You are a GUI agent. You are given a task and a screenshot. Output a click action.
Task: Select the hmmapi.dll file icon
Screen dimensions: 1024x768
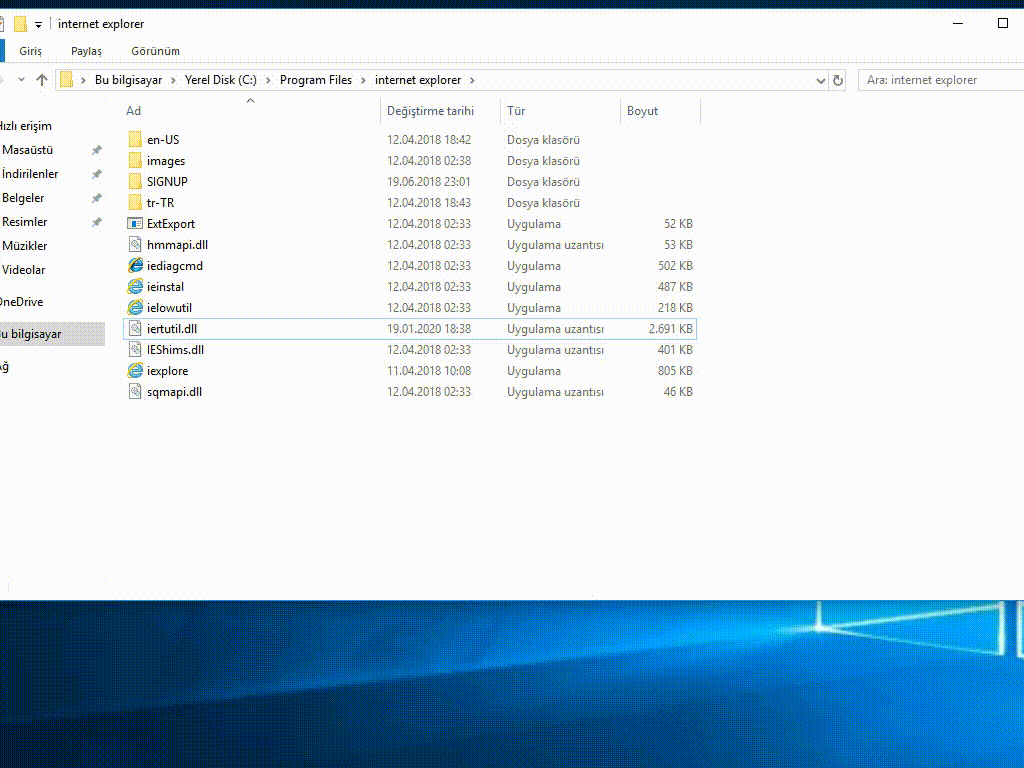coord(135,245)
